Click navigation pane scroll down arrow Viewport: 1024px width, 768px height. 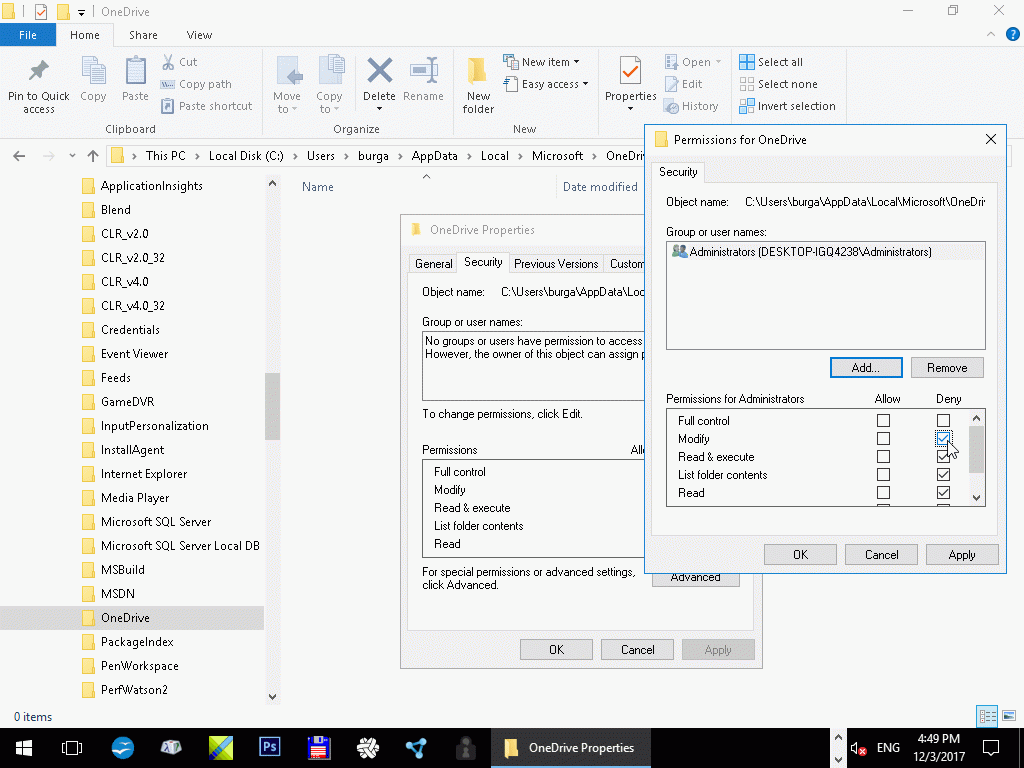(272, 696)
